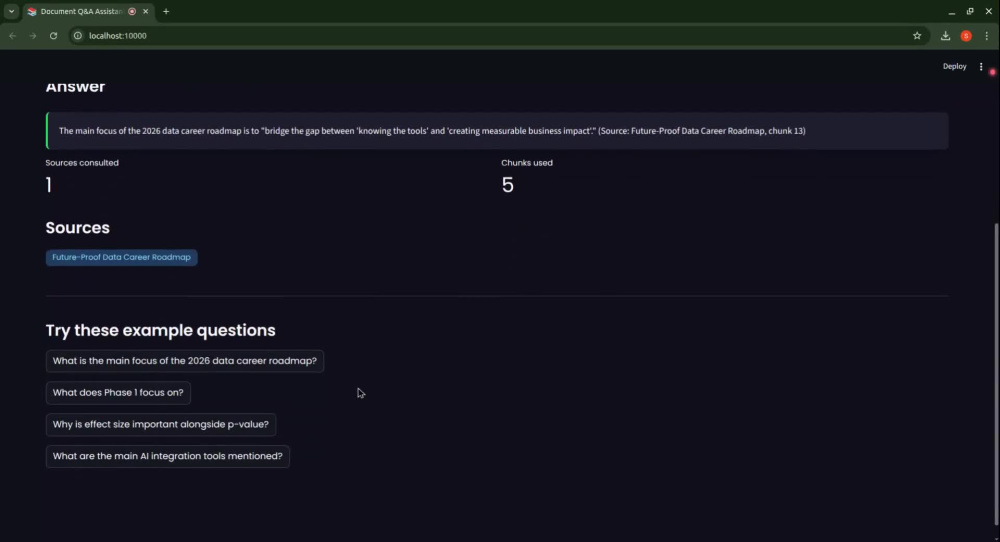The image size is (1000, 542).
Task: Ask why effect size matters alongside p-value
Action: pos(161,424)
